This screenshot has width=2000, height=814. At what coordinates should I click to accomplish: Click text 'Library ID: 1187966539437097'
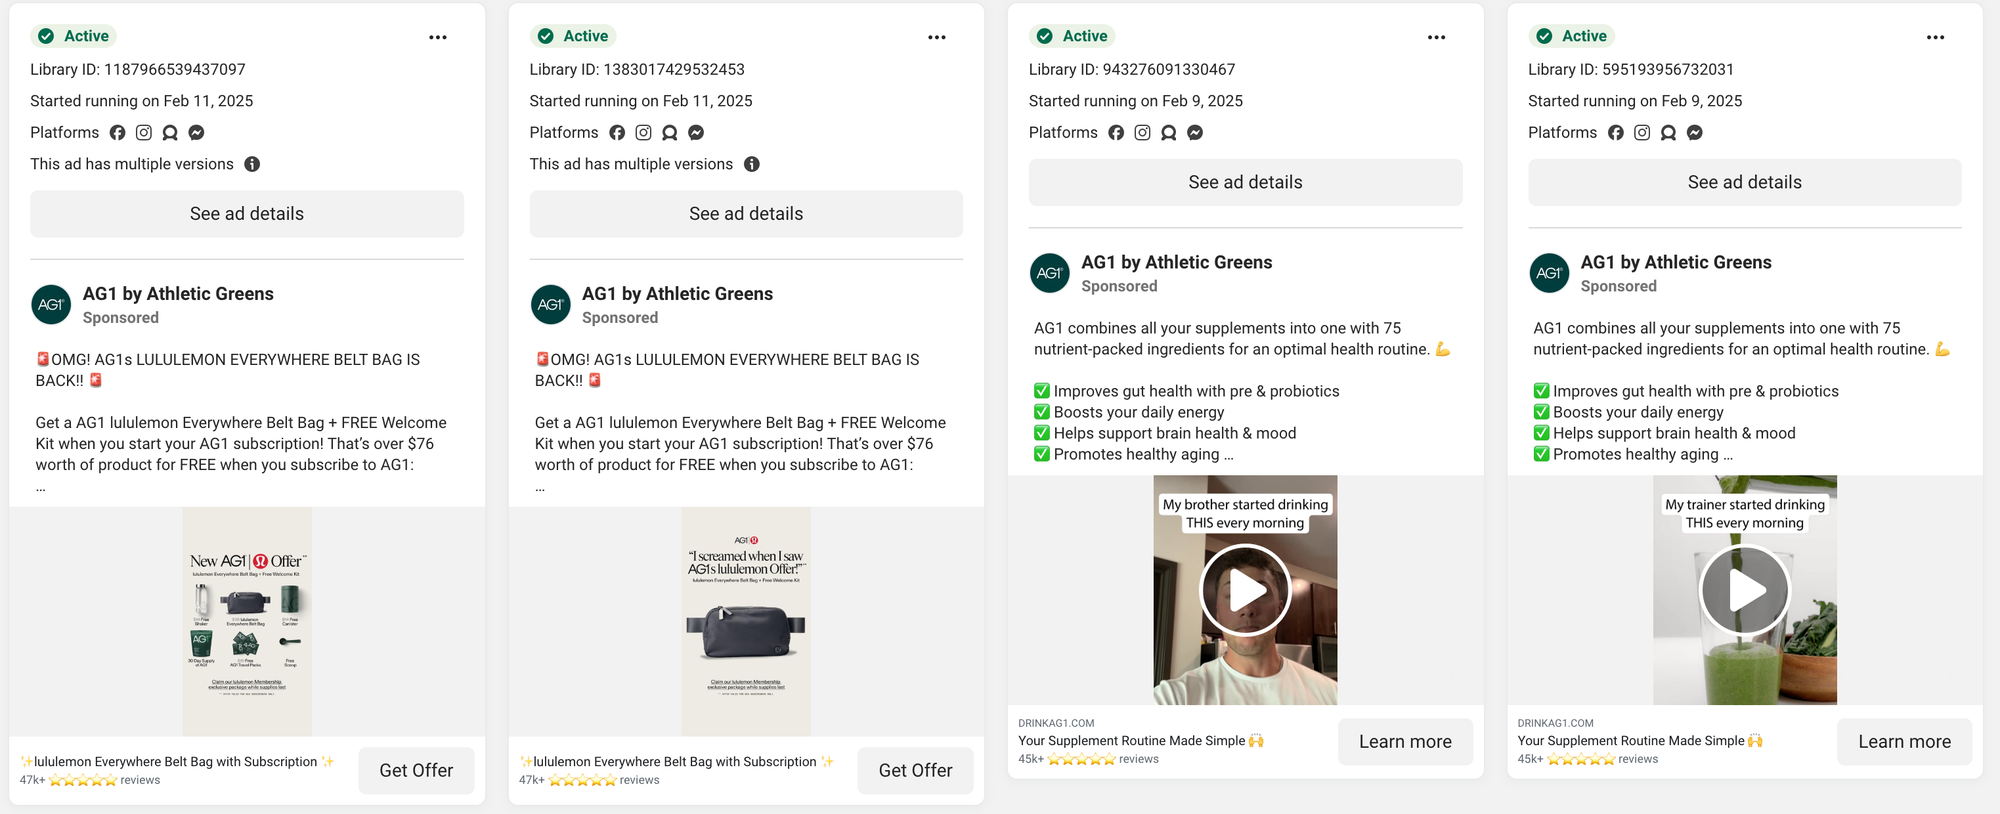[x=138, y=69]
